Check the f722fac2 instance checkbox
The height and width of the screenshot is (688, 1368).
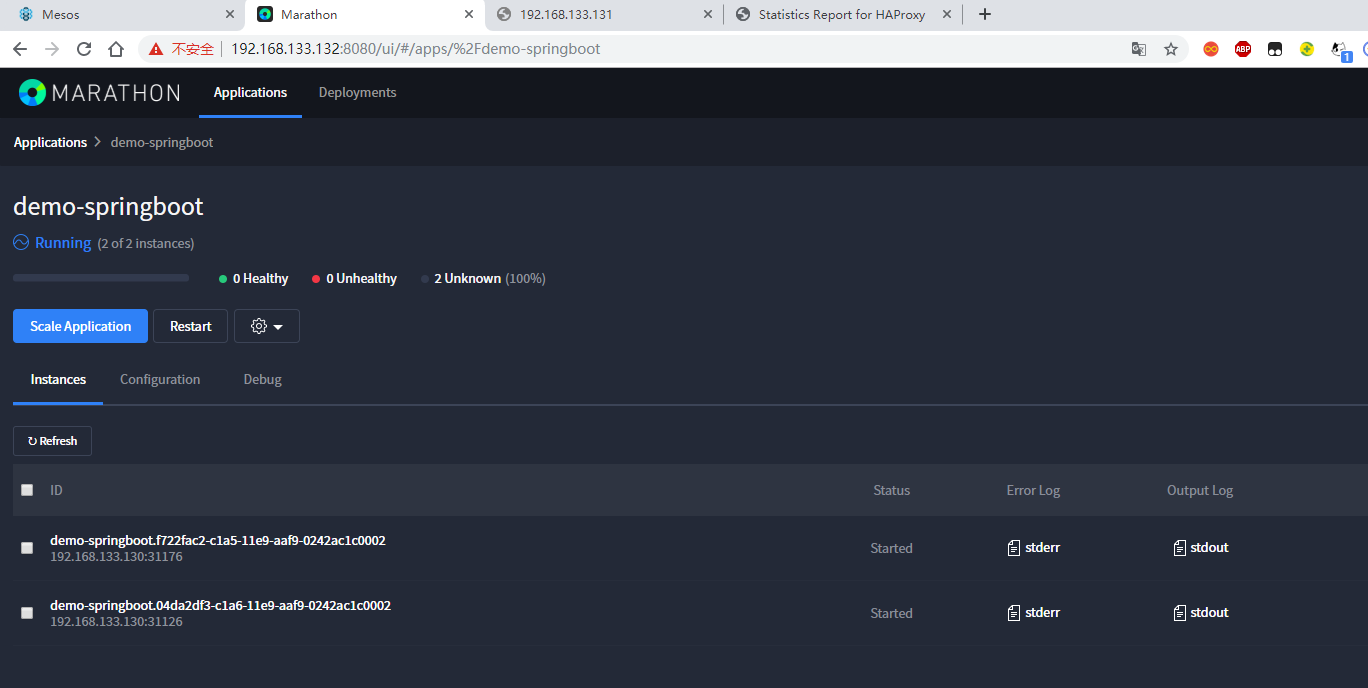point(27,548)
